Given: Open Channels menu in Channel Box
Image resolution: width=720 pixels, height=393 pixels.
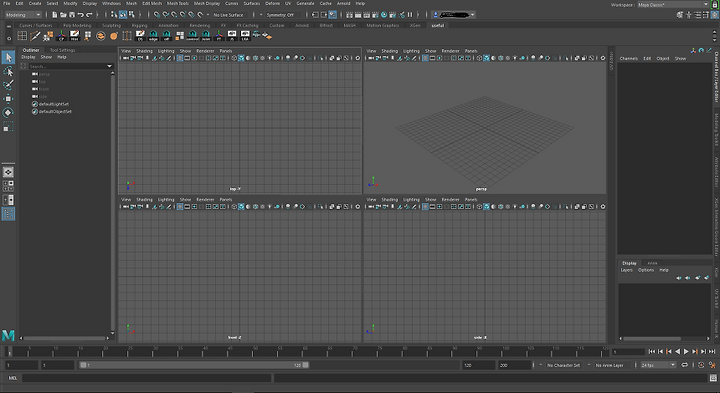Looking at the screenshot, I should coord(629,58).
